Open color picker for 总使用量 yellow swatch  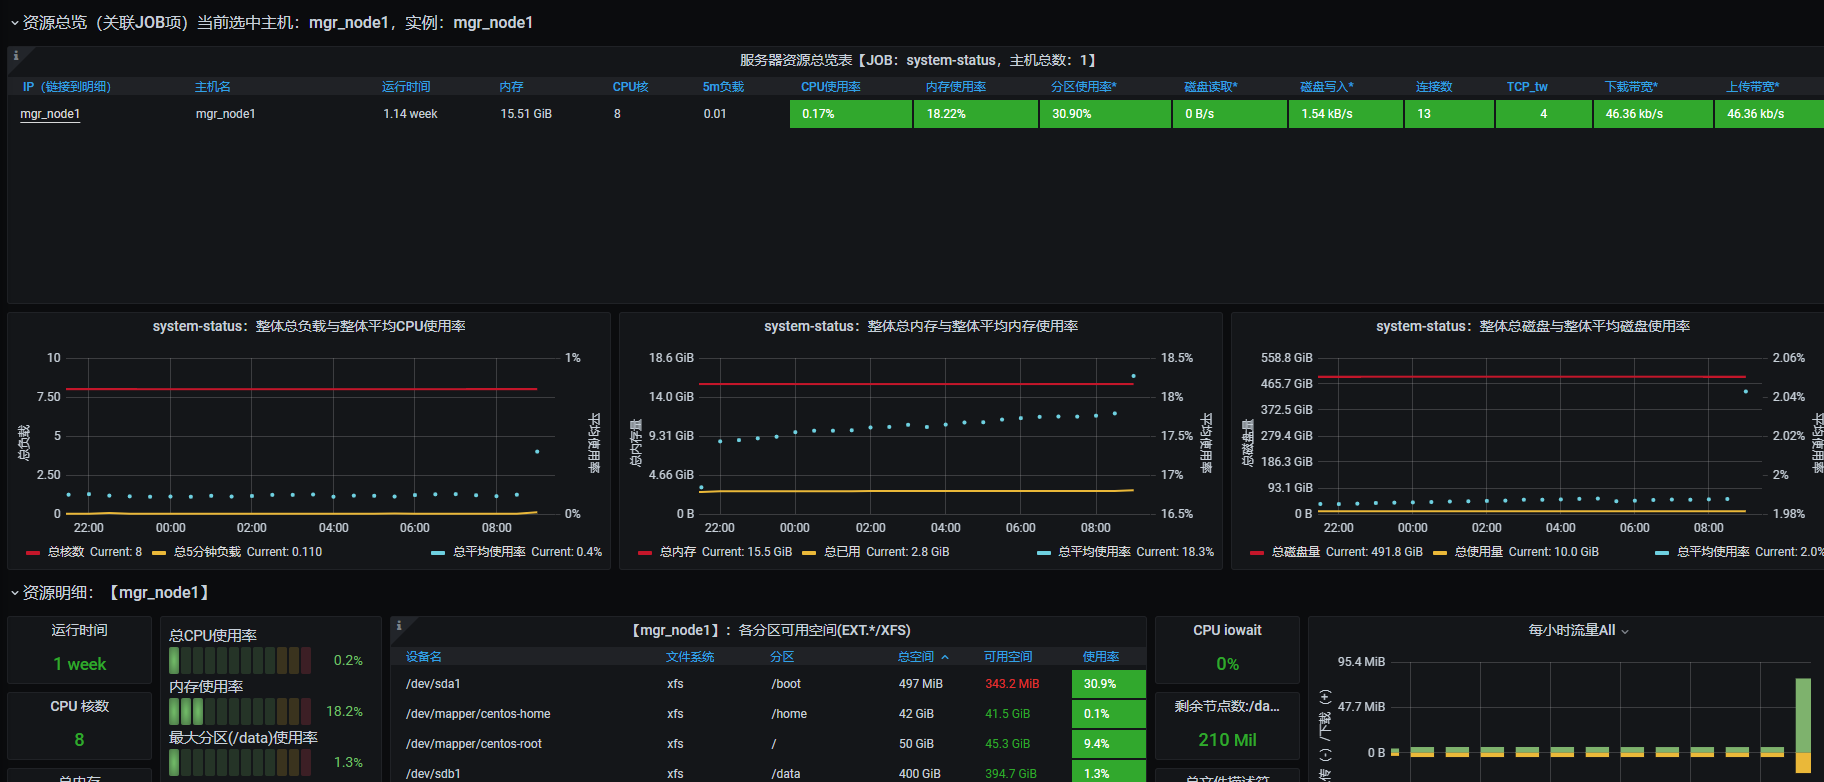coord(1440,552)
